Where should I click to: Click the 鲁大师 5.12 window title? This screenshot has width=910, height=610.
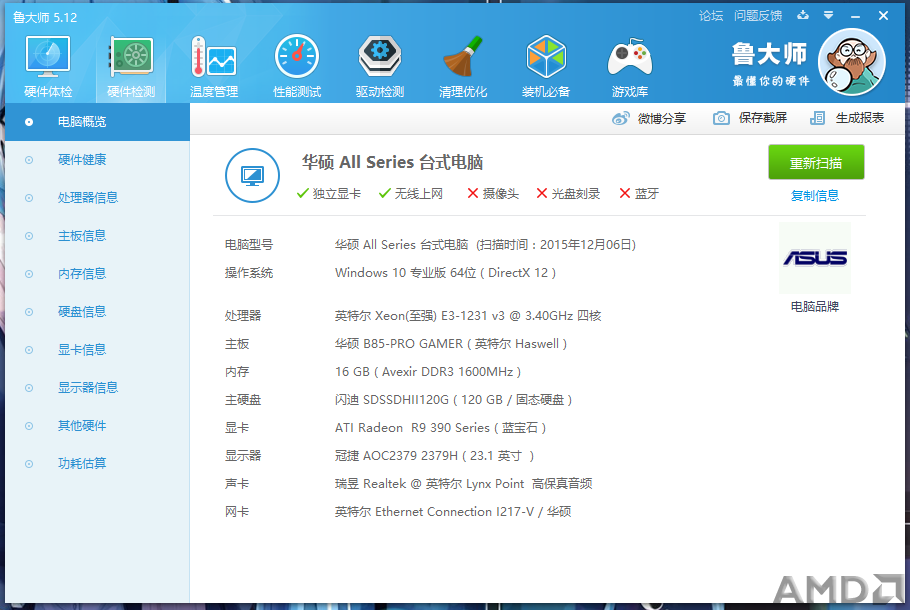(45, 17)
